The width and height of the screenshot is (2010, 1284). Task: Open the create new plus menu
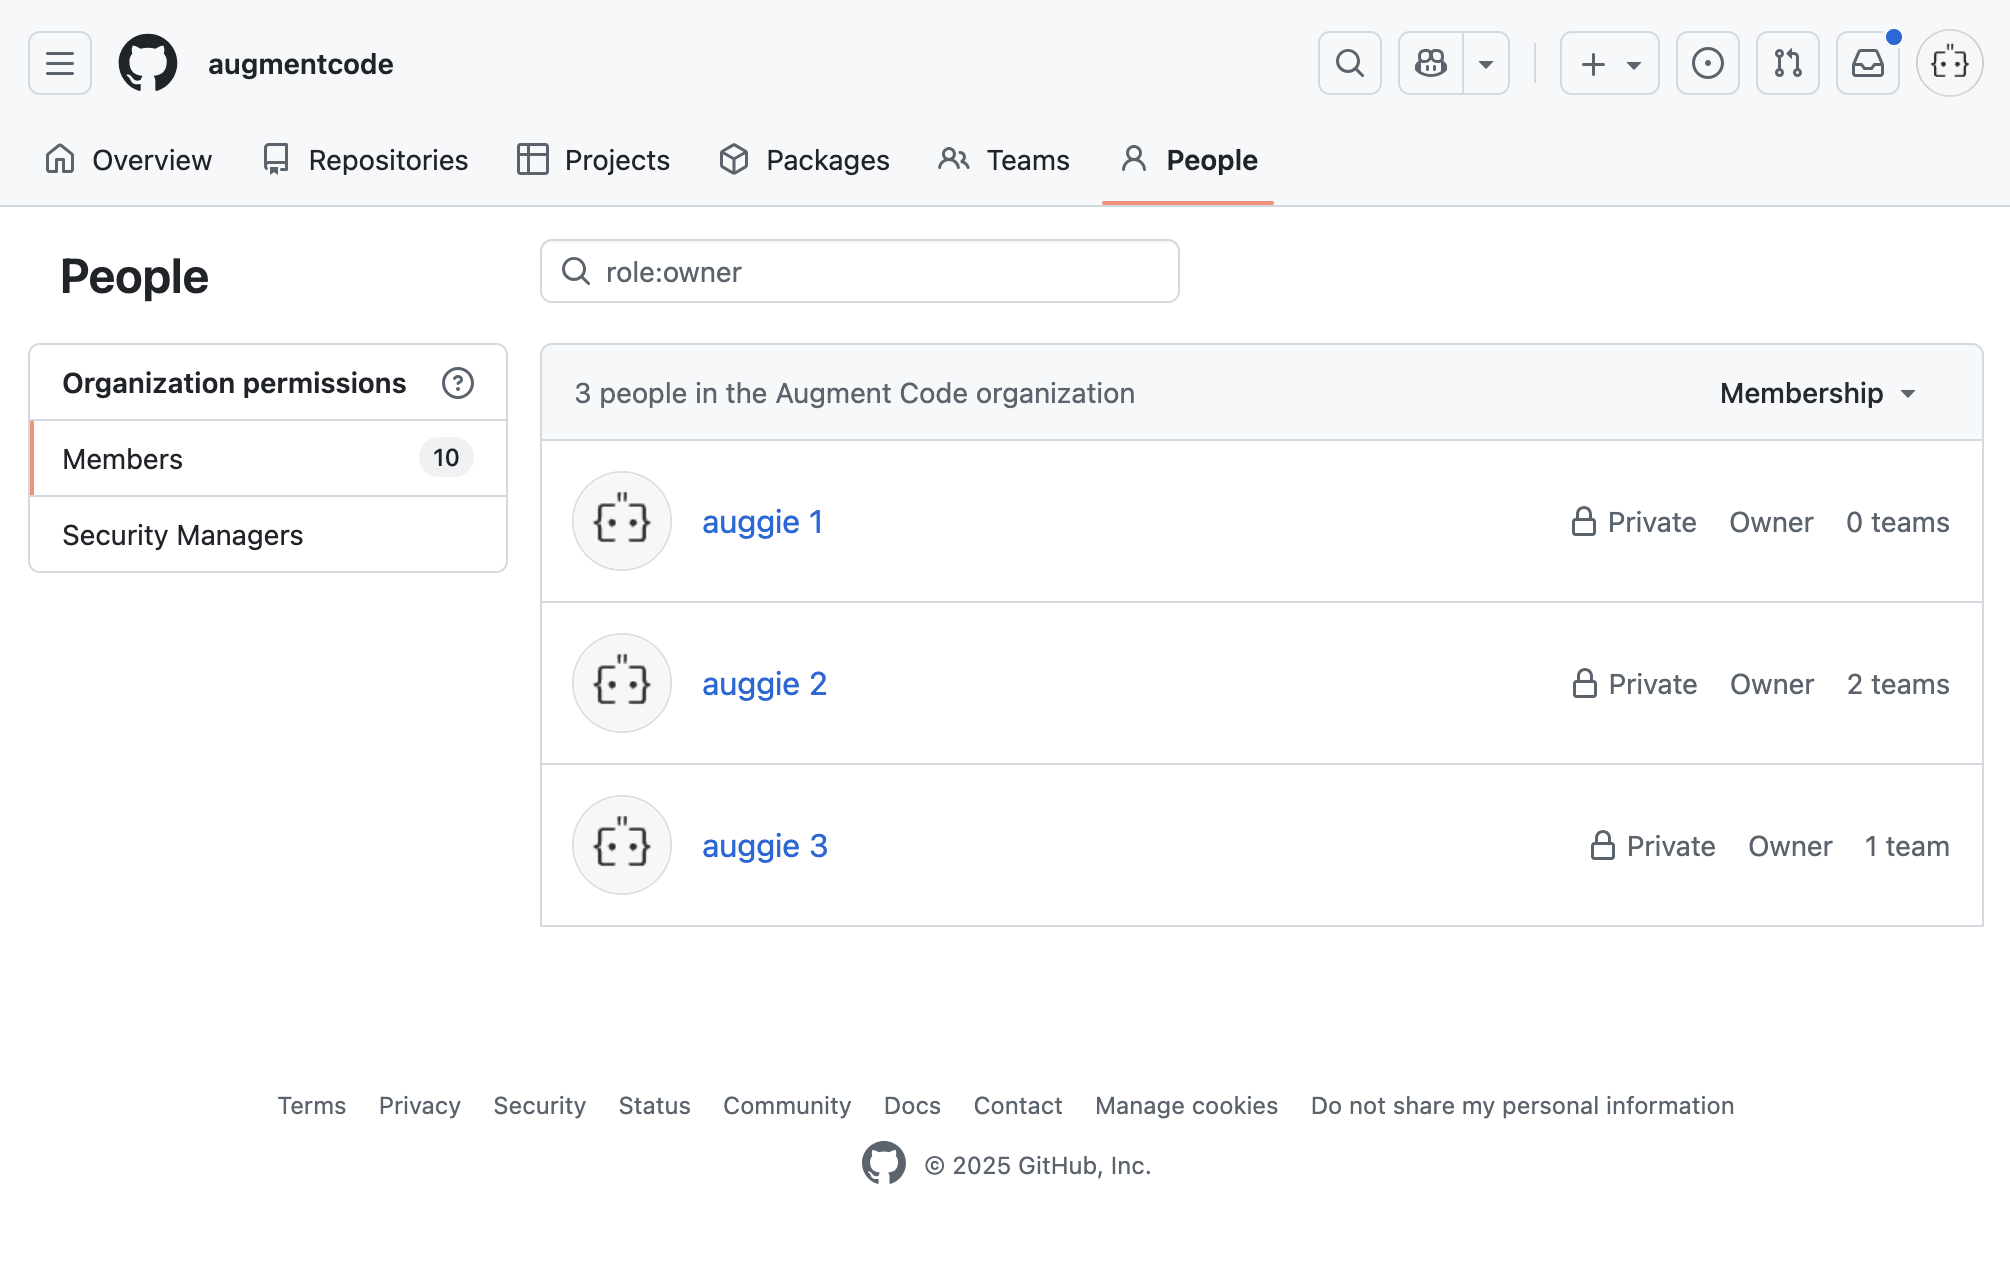pos(1610,63)
